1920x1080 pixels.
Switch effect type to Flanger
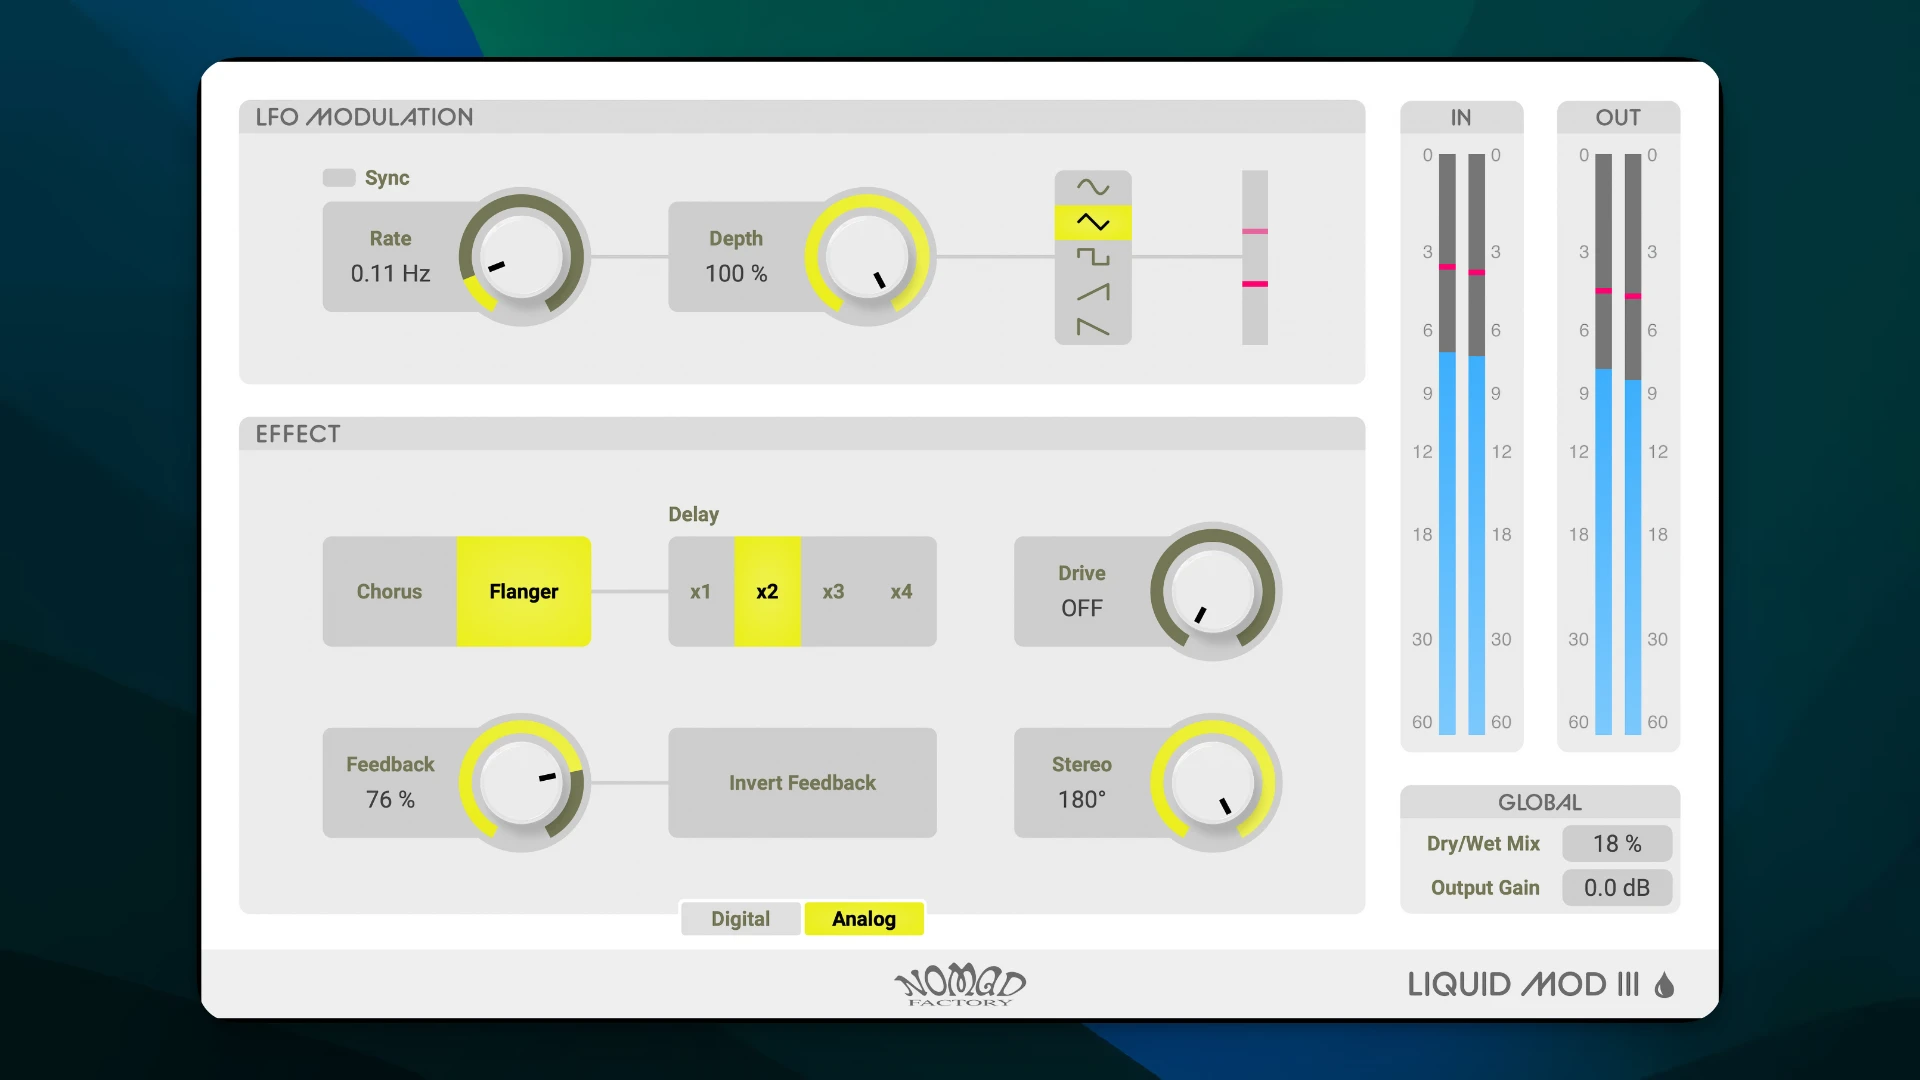pyautogui.click(x=524, y=591)
